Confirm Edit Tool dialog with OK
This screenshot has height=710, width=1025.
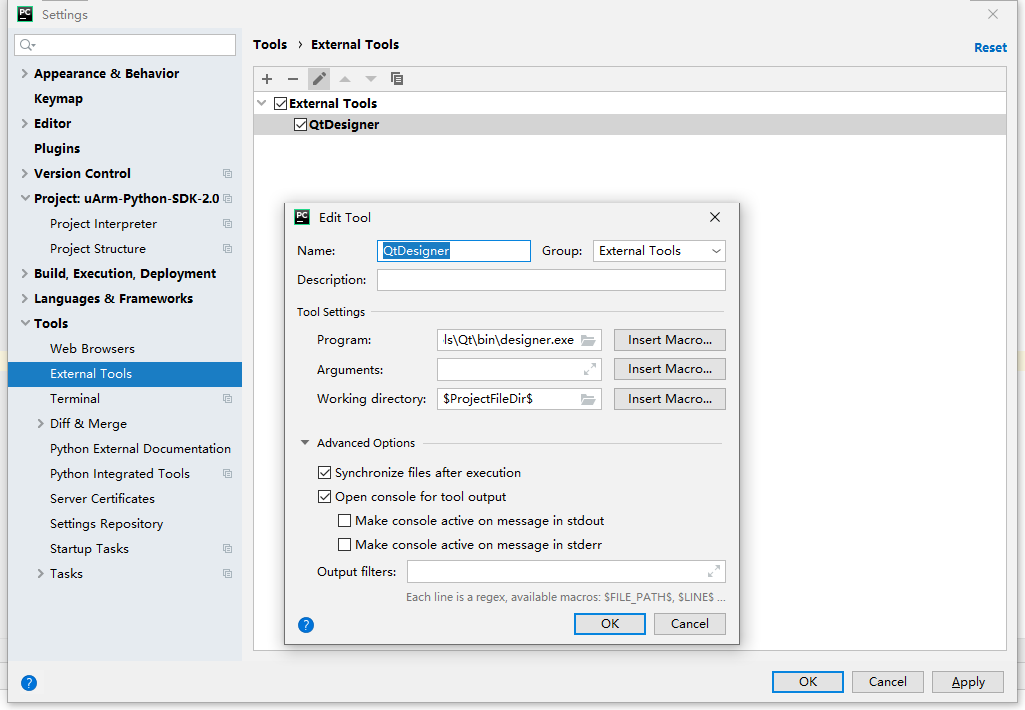click(609, 624)
